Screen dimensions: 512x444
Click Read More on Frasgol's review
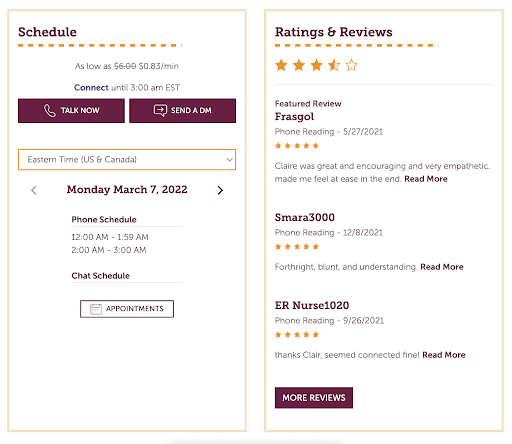coord(426,179)
